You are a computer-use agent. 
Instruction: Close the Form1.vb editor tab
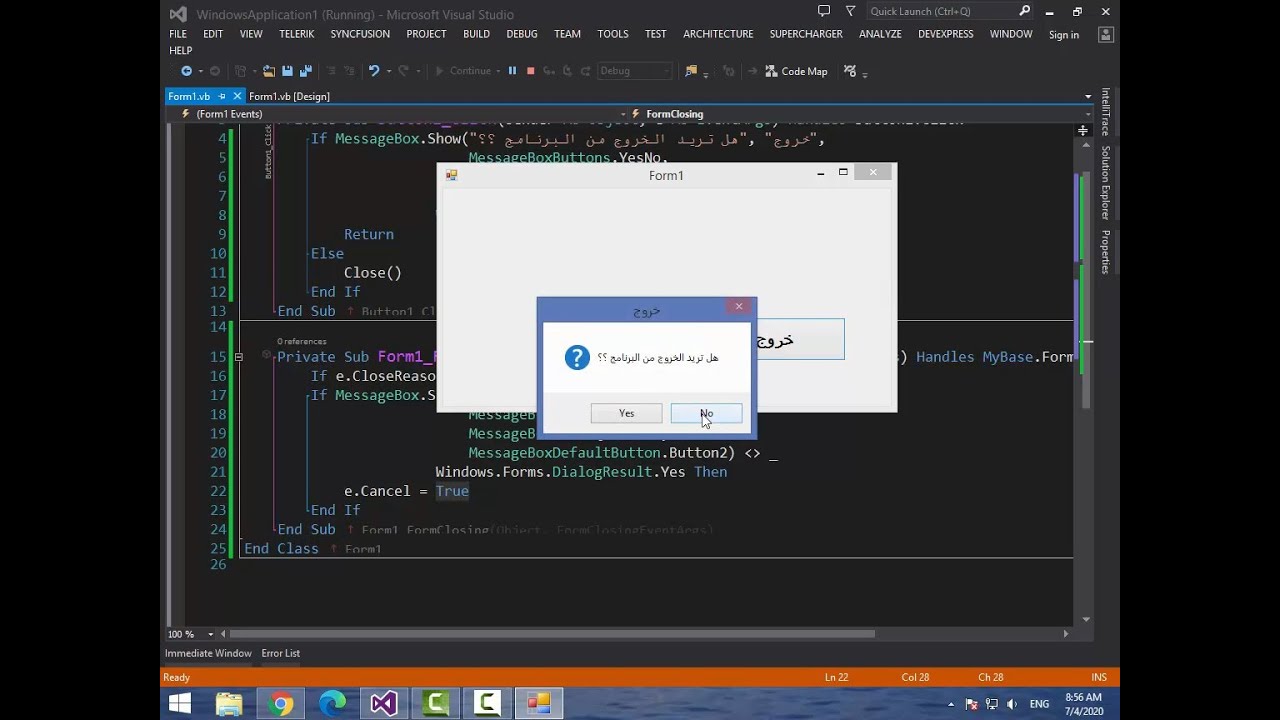pyautogui.click(x=237, y=96)
